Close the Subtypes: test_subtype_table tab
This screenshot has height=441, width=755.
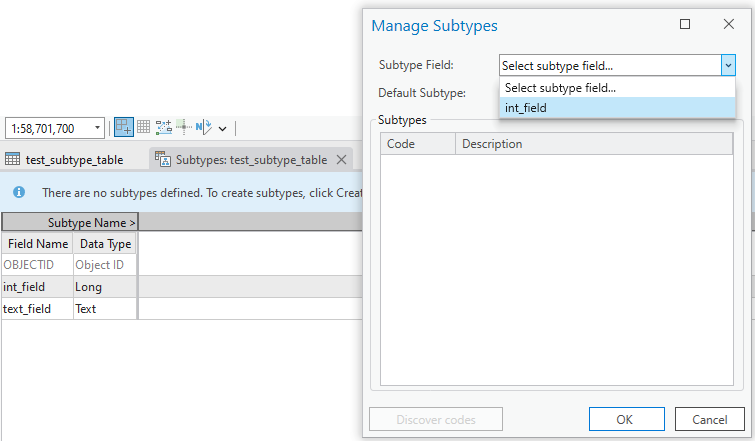[341, 159]
